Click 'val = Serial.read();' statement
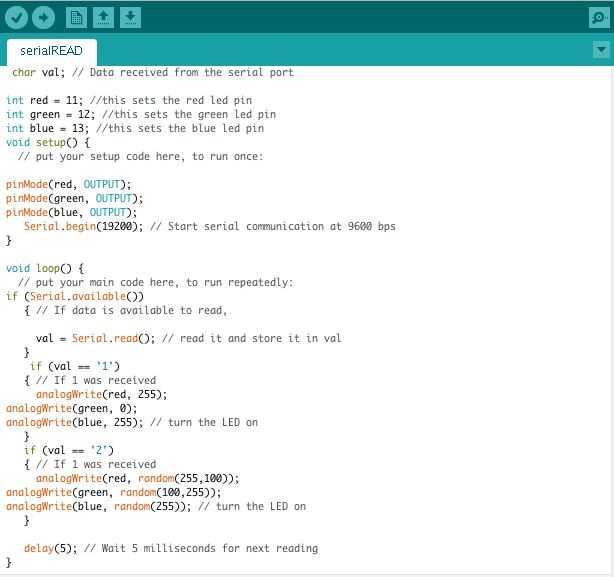Viewport: 614px width, 577px height. point(96,338)
